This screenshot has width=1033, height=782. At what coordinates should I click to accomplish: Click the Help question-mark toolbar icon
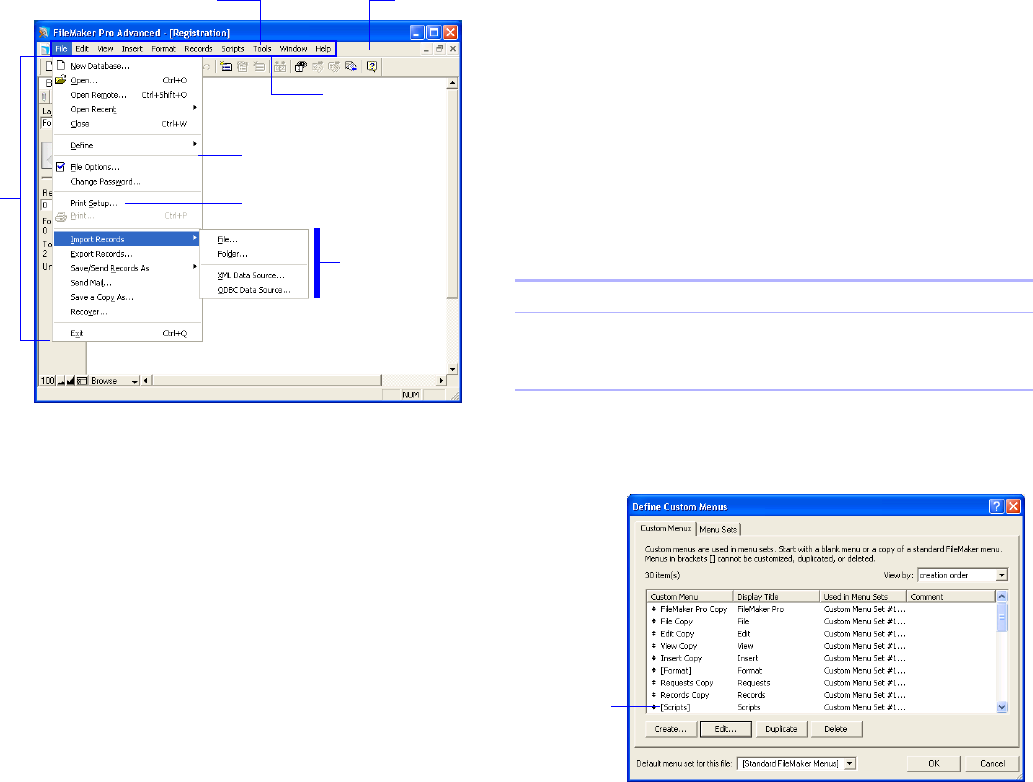tap(372, 67)
